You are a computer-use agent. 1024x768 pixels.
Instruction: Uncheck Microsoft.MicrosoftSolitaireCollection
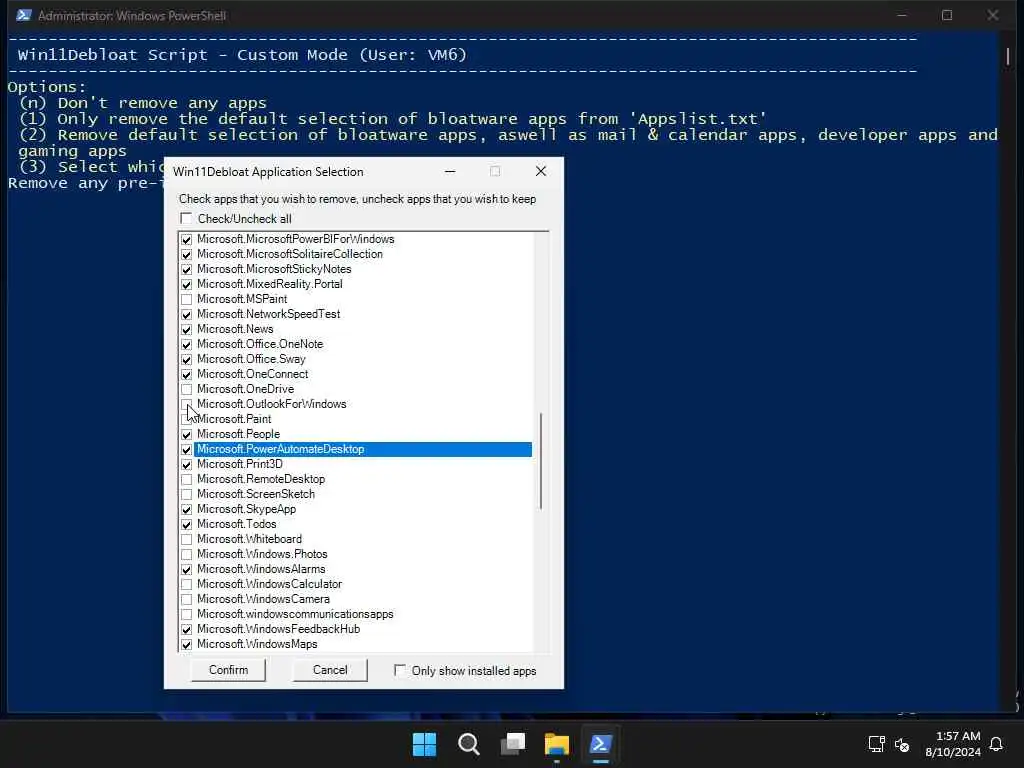click(186, 255)
